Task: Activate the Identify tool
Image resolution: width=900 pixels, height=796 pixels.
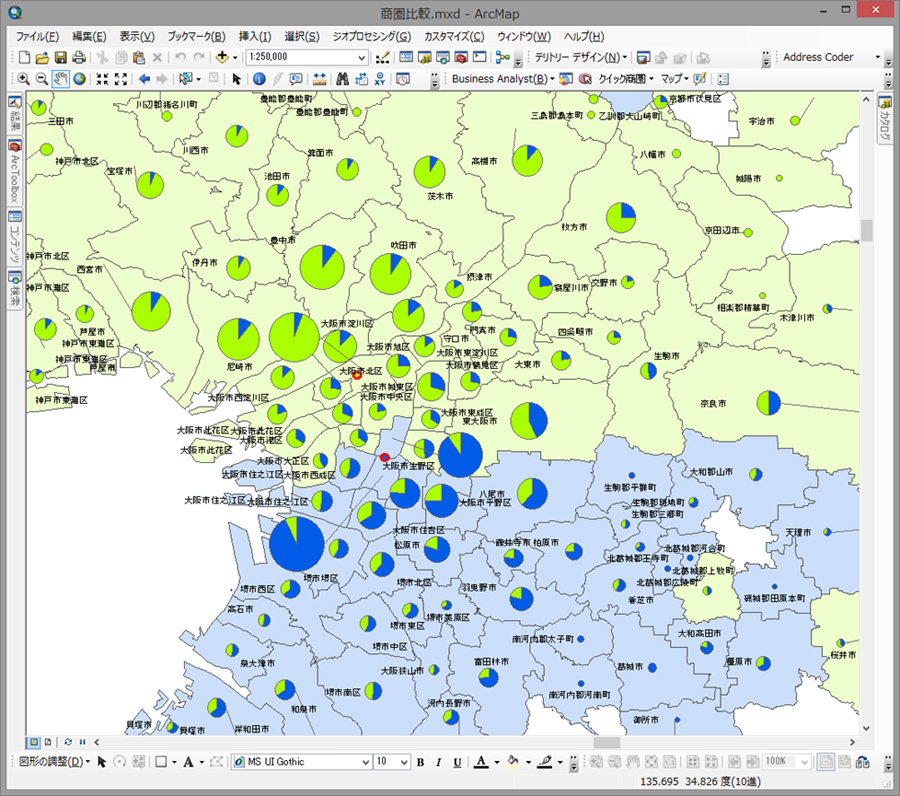Action: pyautogui.click(x=259, y=79)
